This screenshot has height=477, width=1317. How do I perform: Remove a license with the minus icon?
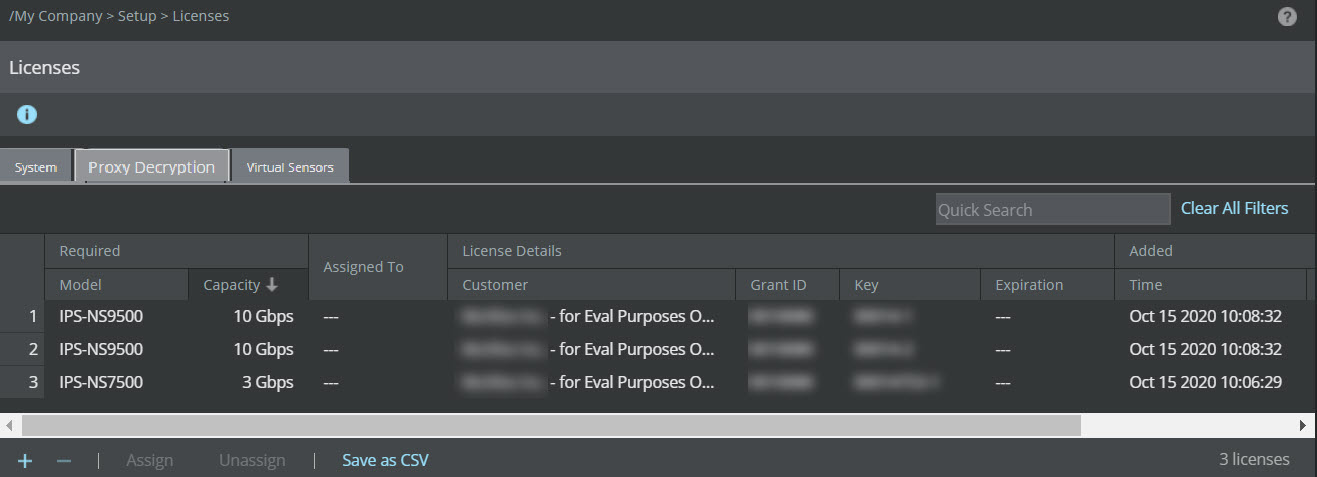tap(64, 461)
